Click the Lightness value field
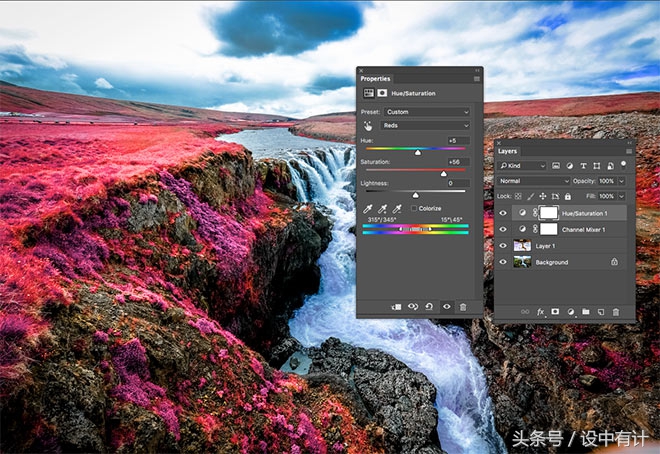Image resolution: width=660 pixels, height=454 pixels. coord(458,183)
